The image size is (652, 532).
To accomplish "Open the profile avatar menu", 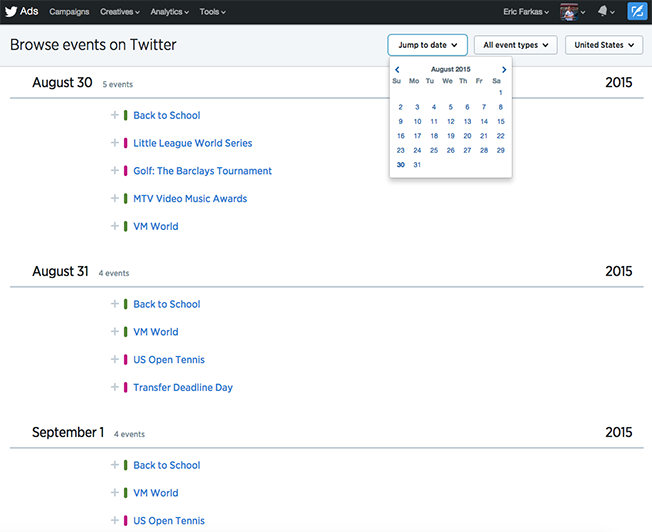I will 571,12.
